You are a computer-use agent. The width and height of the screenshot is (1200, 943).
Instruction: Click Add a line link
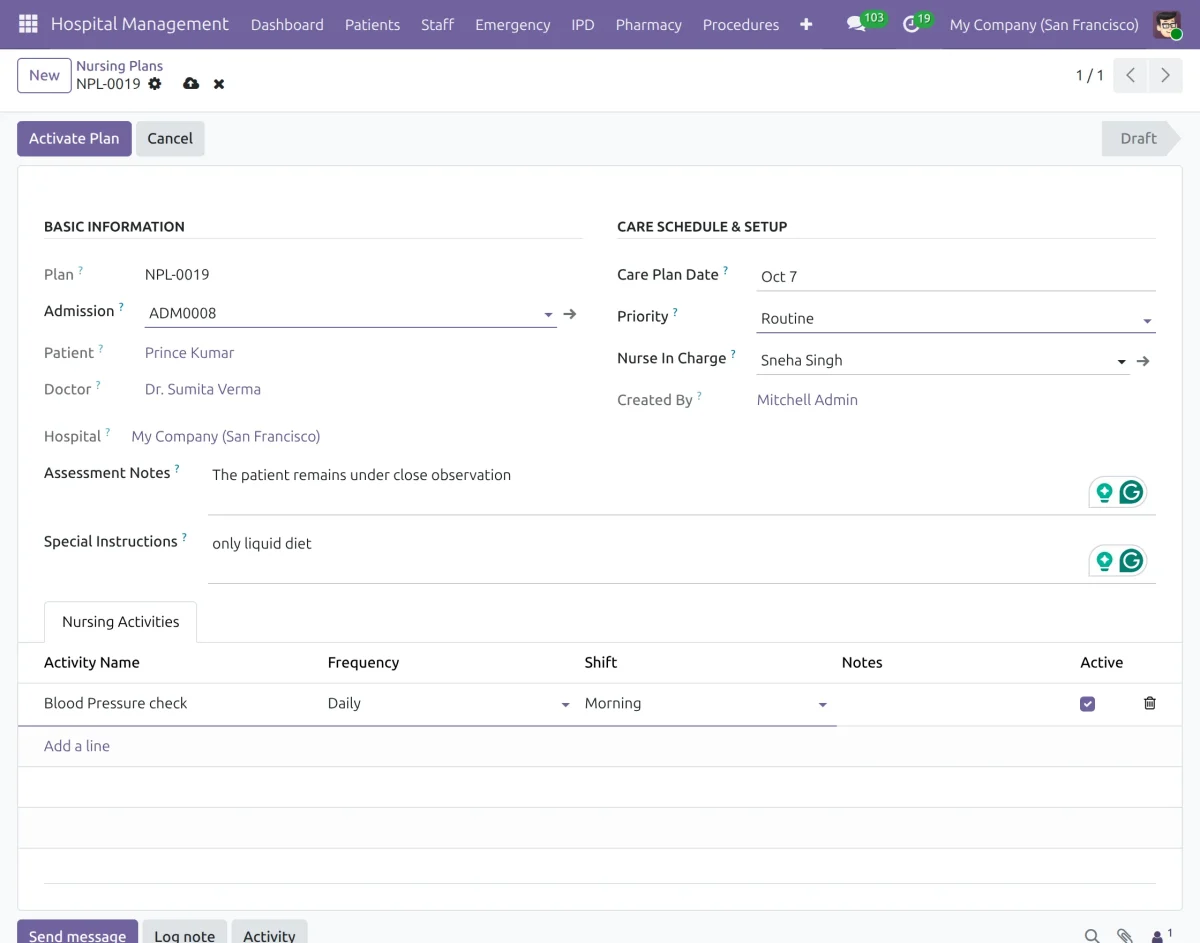(77, 746)
